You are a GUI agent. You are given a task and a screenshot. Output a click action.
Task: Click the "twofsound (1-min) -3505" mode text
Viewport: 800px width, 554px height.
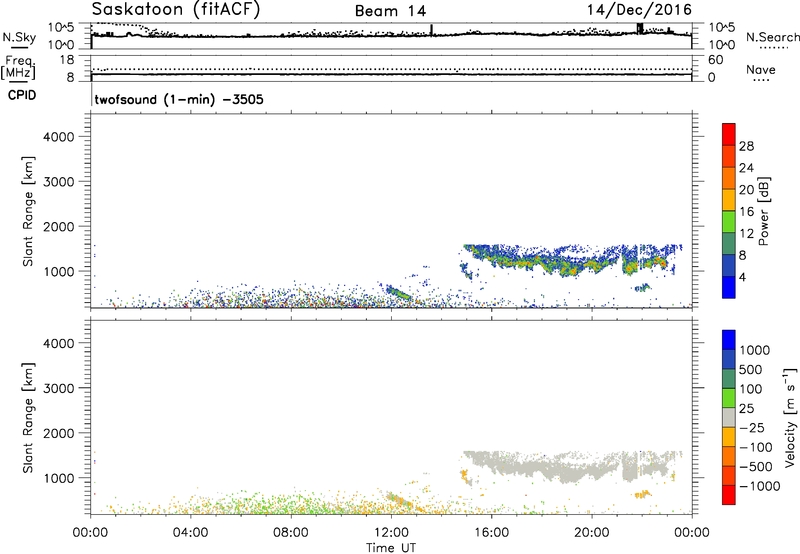179,99
